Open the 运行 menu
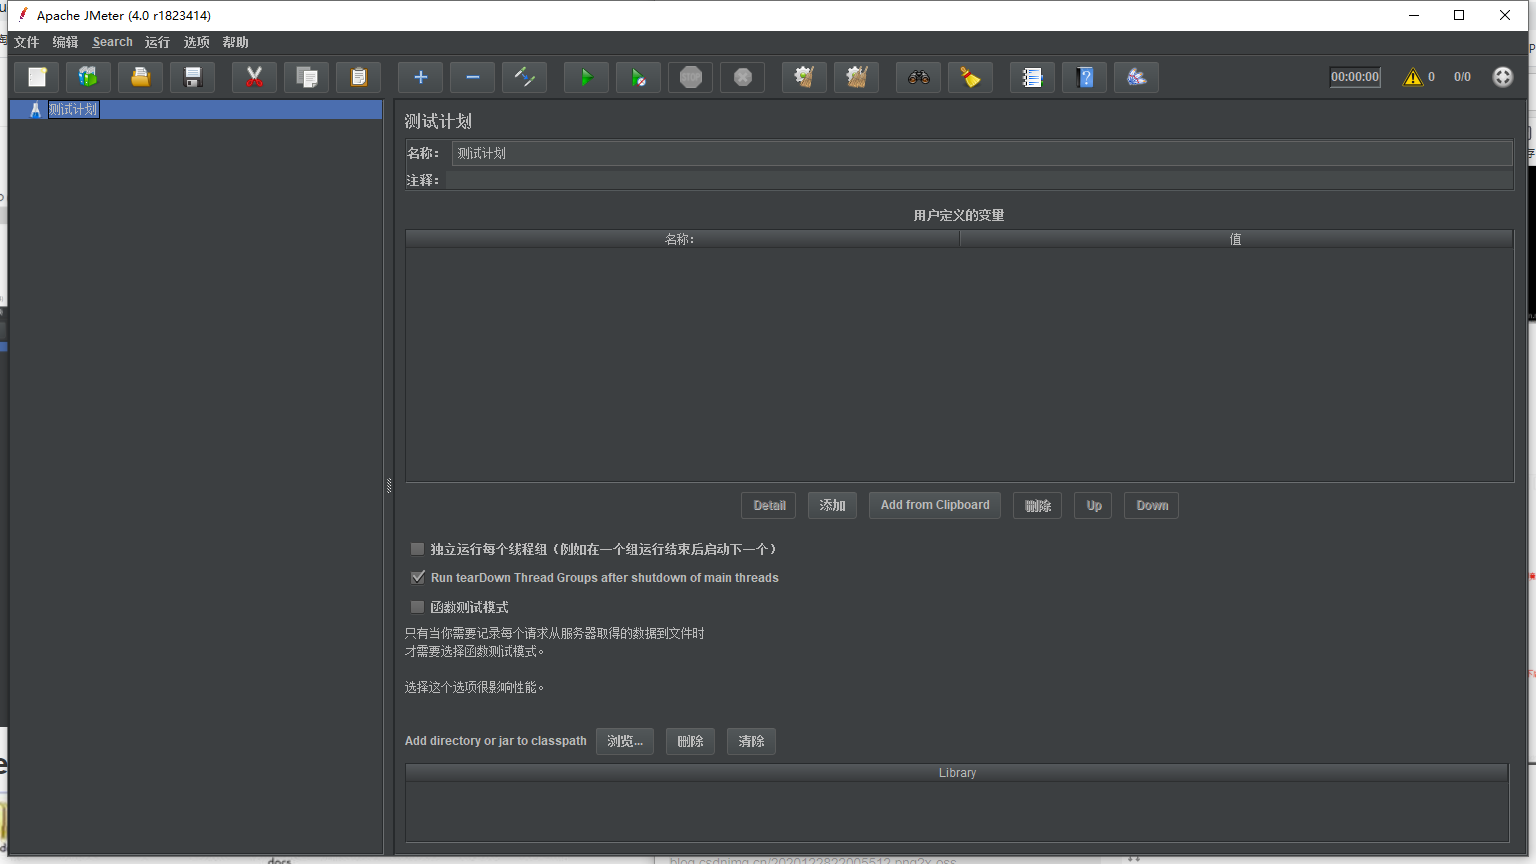 pos(156,42)
